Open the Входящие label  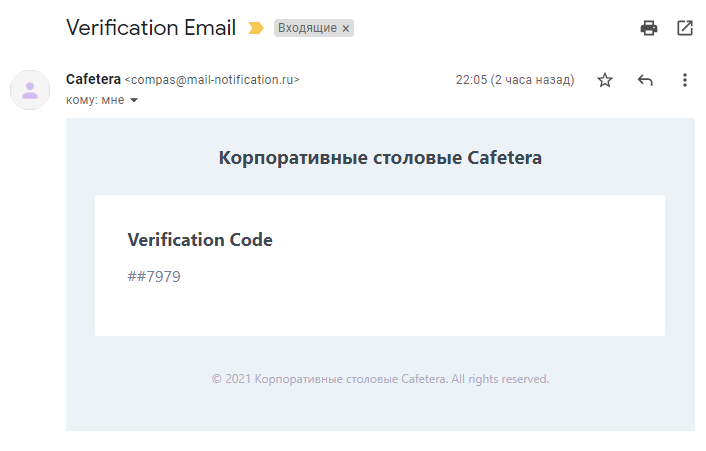click(307, 29)
